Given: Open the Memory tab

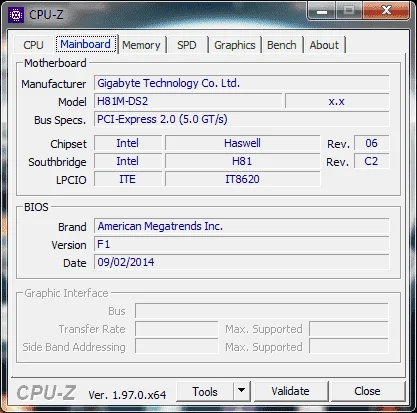Looking at the screenshot, I should coord(141,45).
